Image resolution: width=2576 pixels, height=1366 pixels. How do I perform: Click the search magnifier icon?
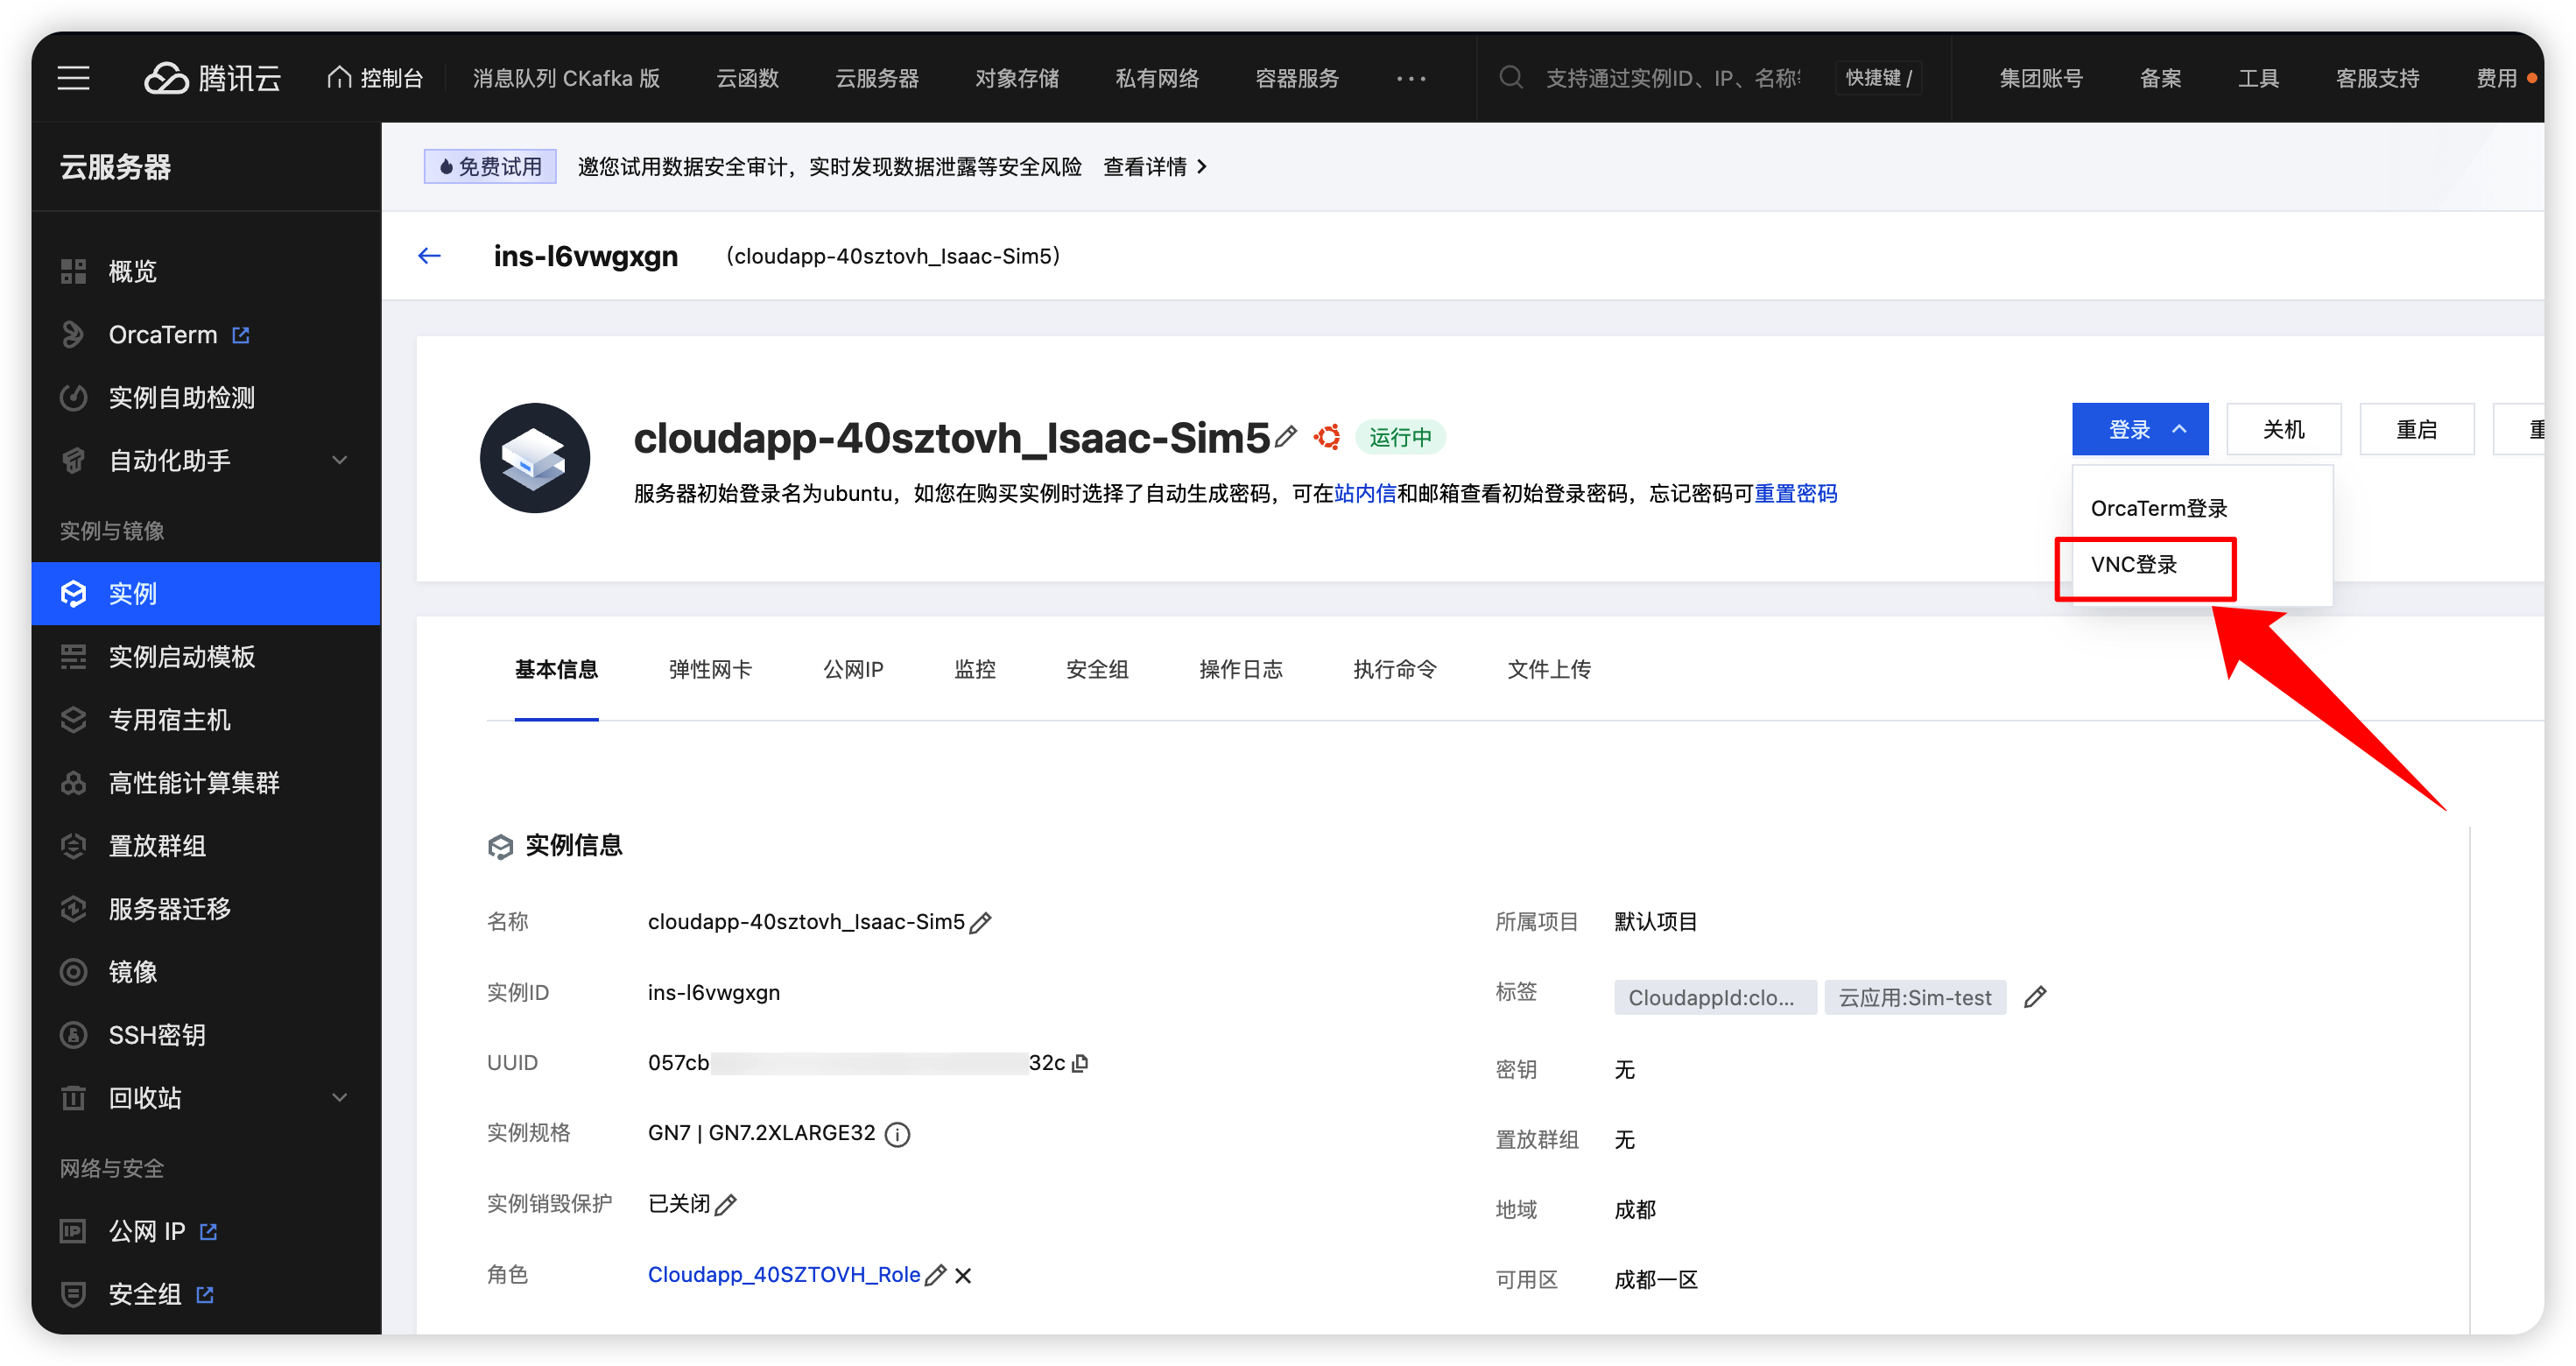coord(1510,78)
